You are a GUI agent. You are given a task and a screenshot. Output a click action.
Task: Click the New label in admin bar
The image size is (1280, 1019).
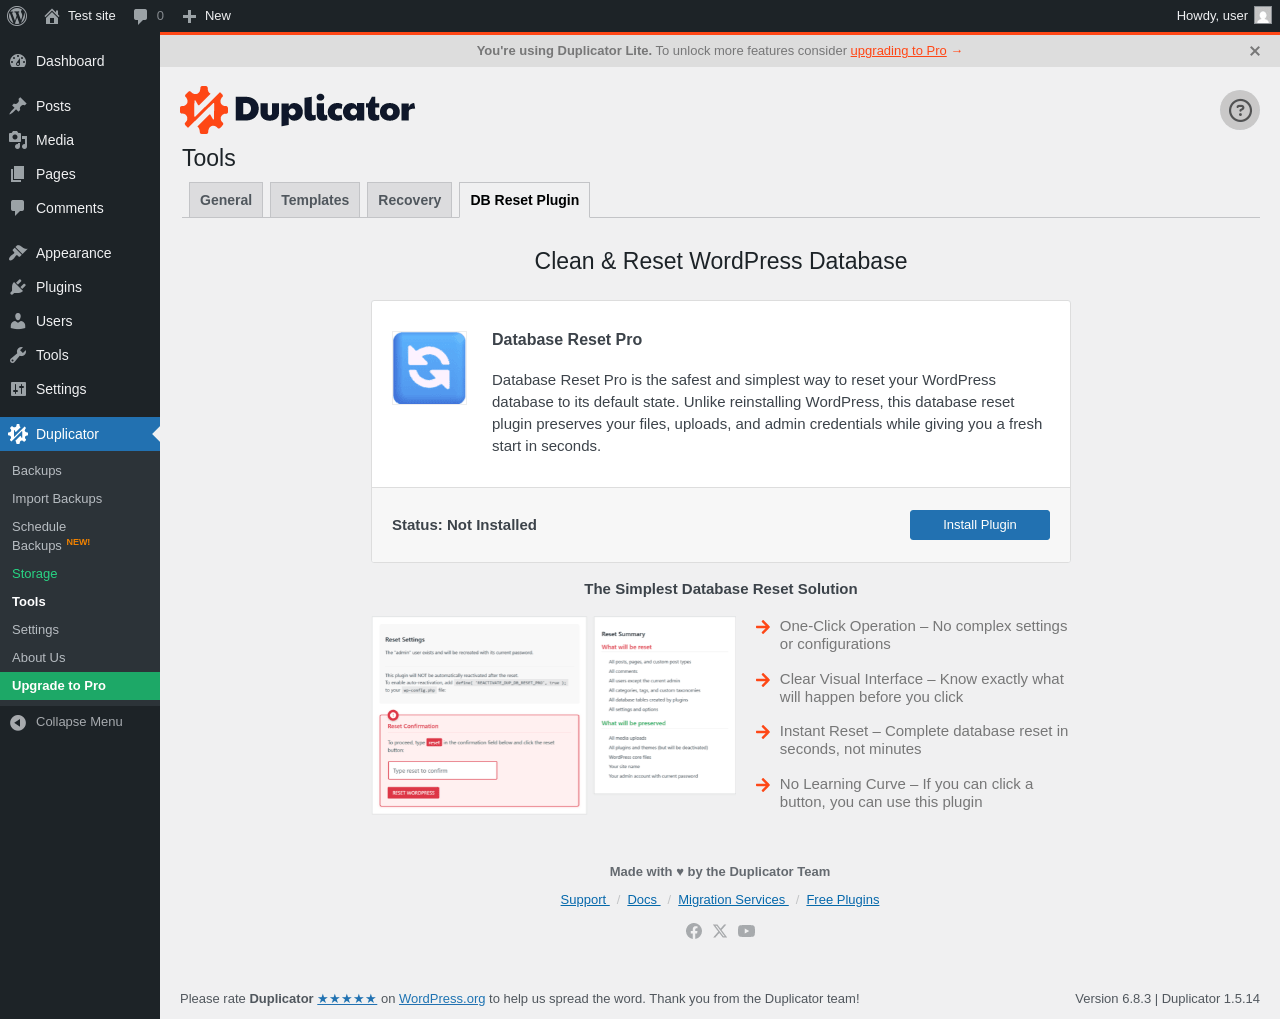click(x=218, y=16)
